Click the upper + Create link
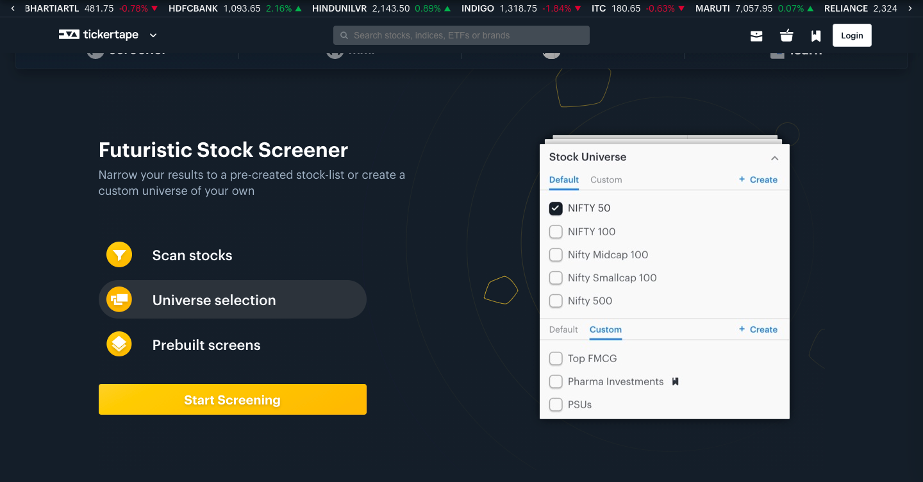 pos(757,180)
